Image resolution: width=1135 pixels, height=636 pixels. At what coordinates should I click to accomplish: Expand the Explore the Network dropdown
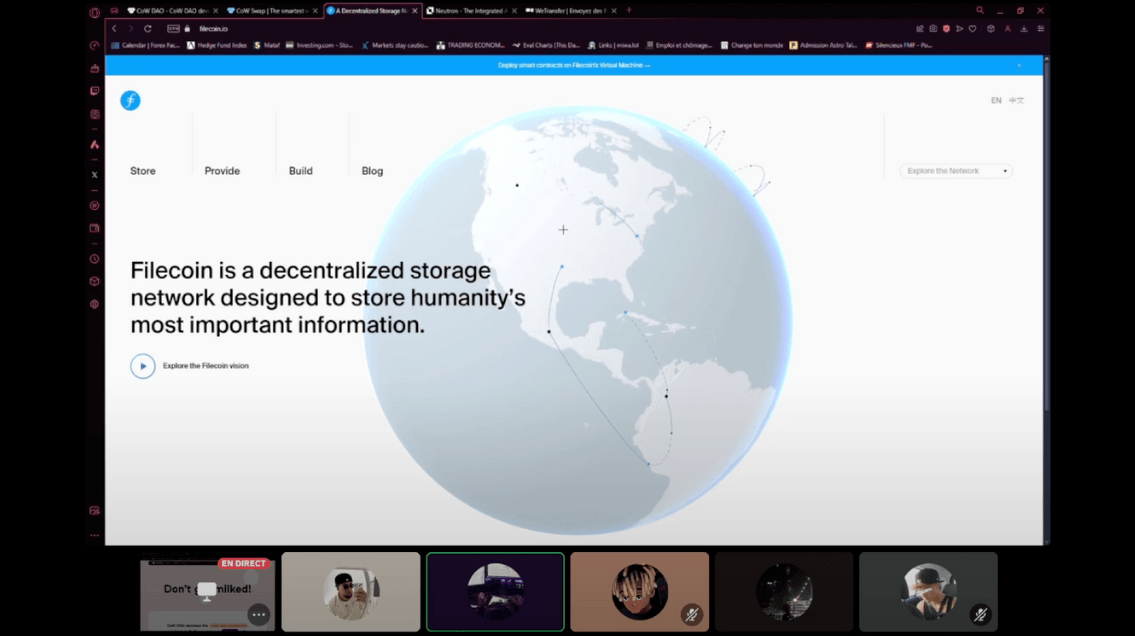click(956, 171)
